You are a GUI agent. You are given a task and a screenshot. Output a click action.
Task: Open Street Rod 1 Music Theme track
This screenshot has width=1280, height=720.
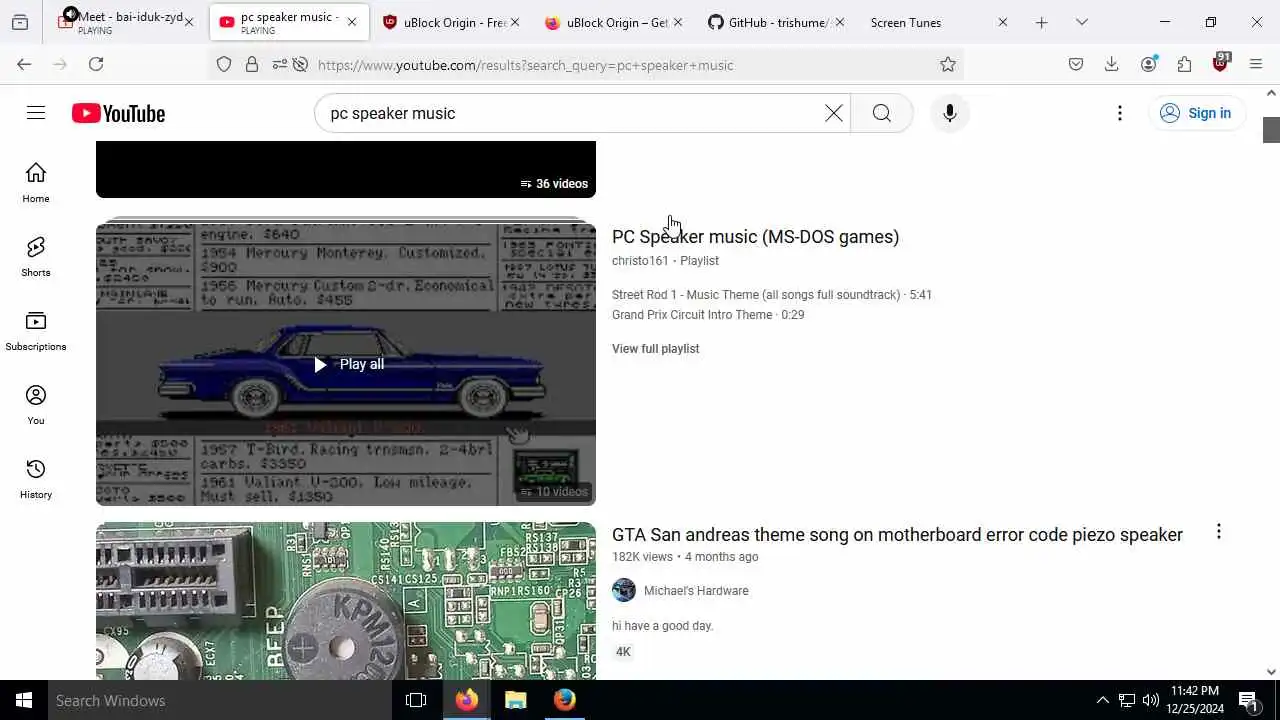point(771,295)
